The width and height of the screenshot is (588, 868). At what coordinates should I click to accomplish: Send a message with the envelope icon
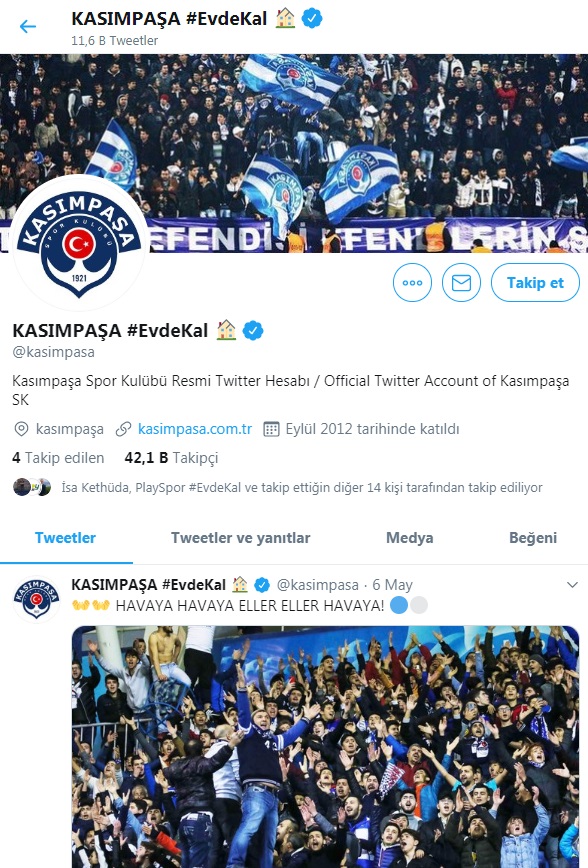(x=461, y=282)
